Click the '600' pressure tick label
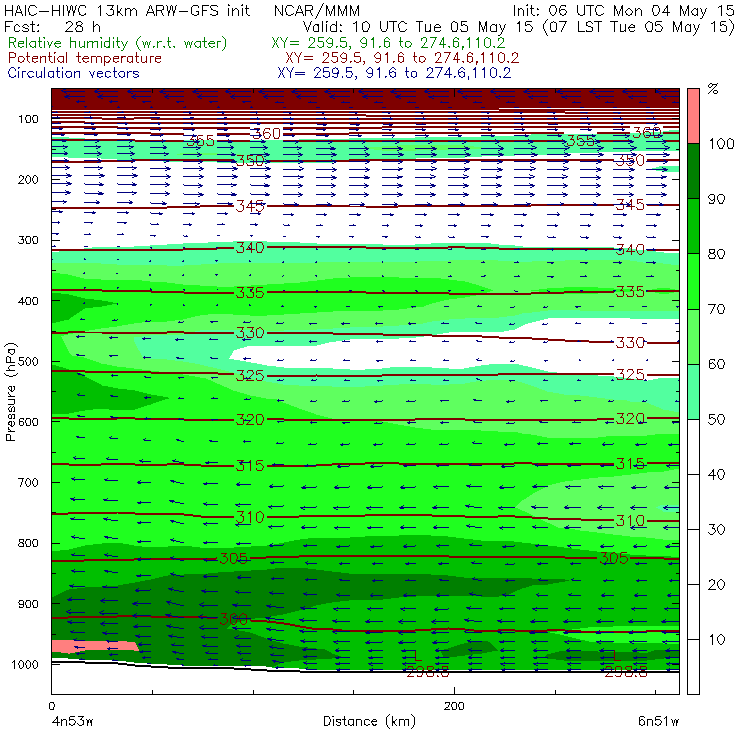 click(x=28, y=421)
